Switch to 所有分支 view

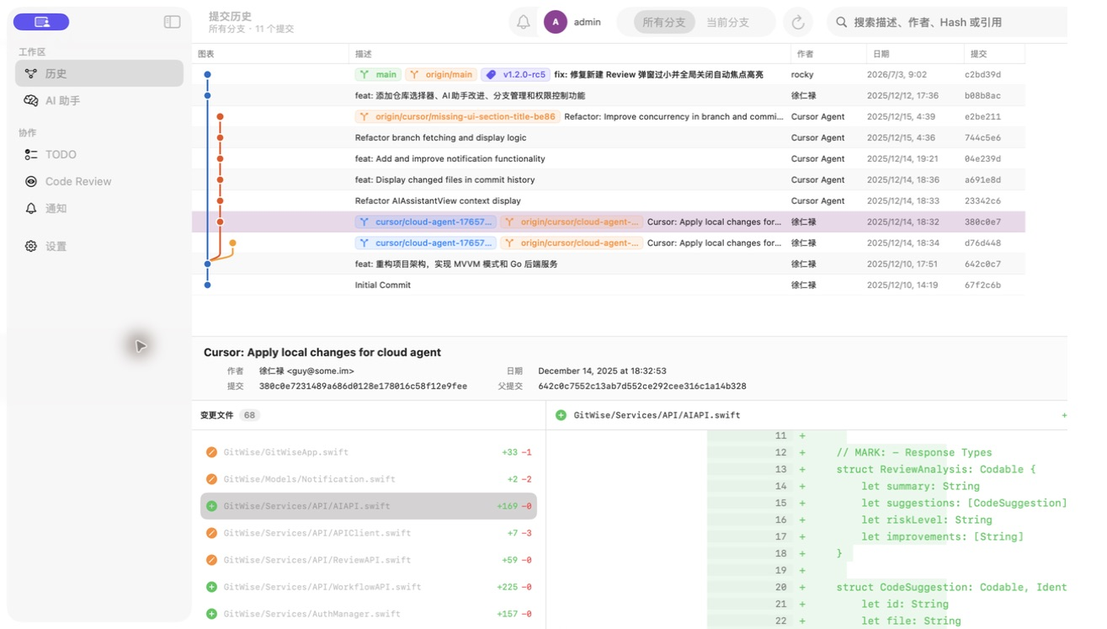[664, 22]
